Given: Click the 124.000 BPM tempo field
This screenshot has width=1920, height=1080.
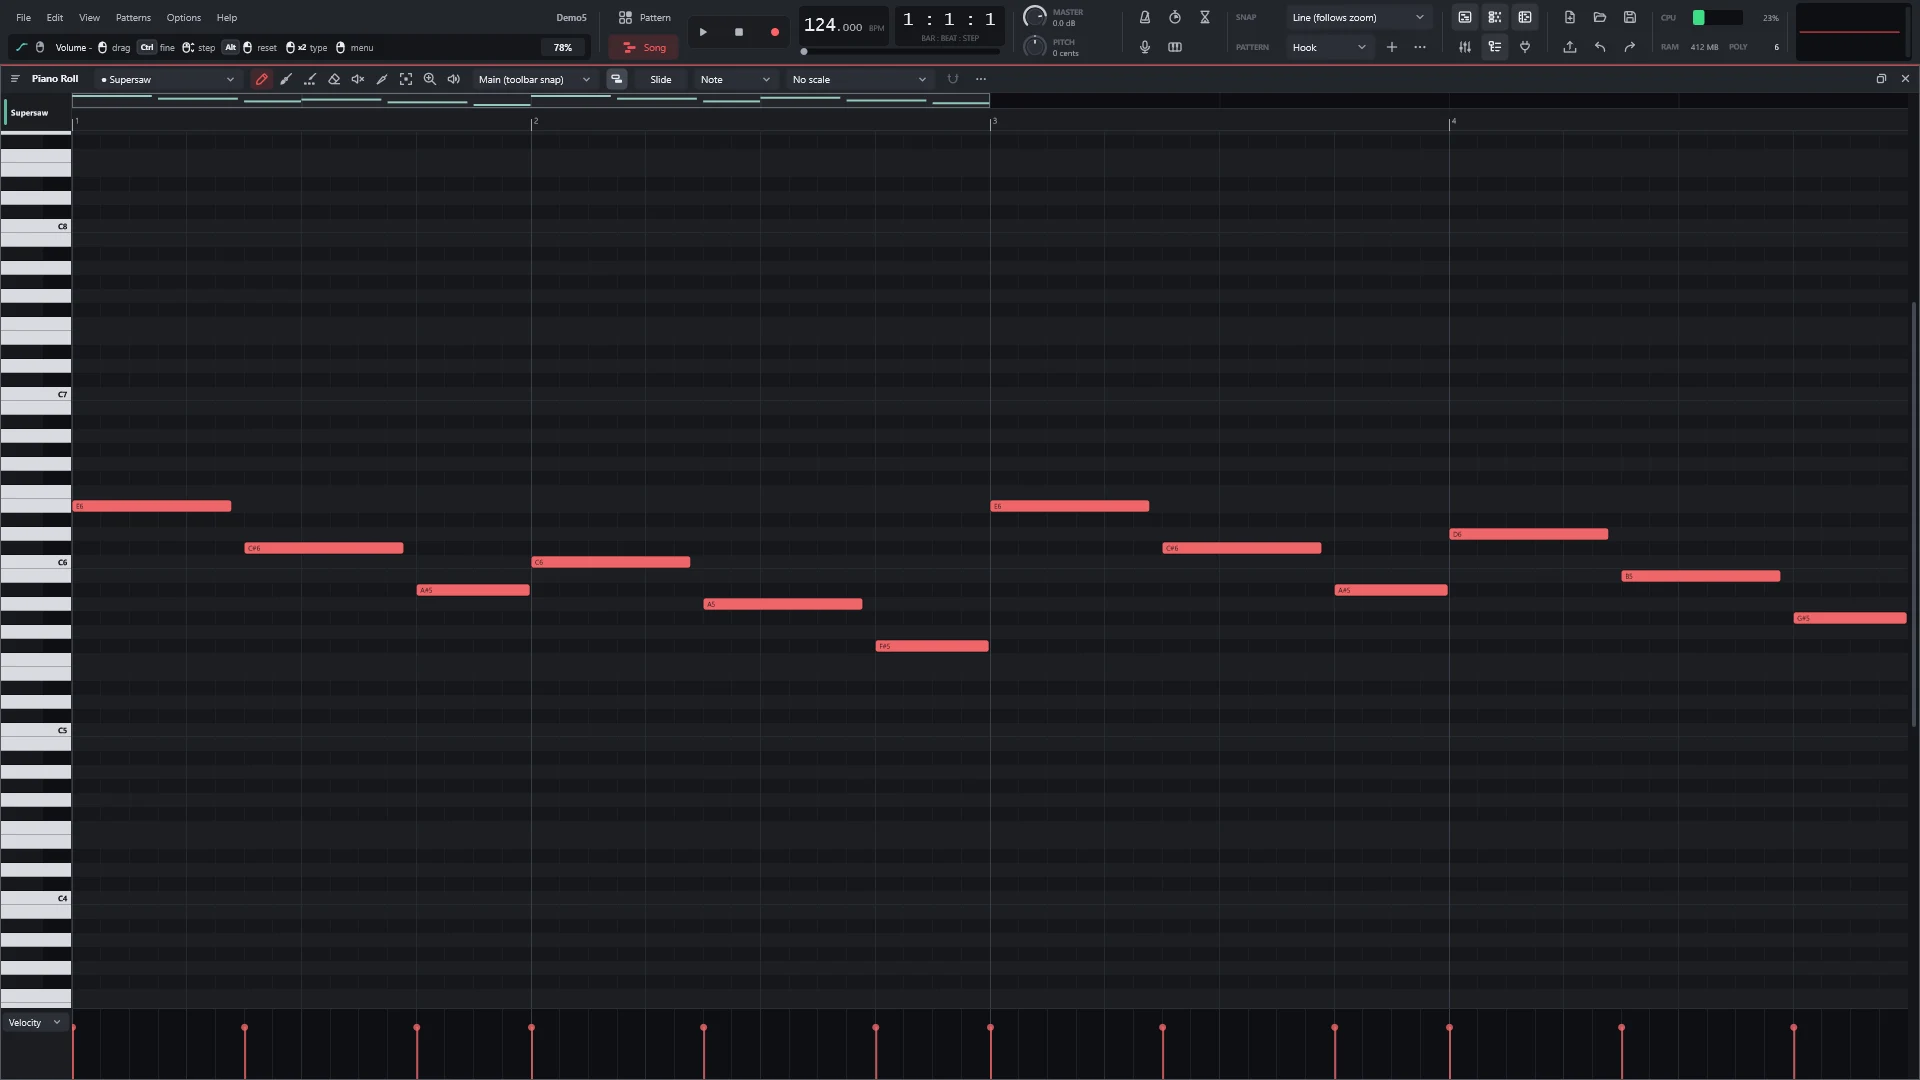Looking at the screenshot, I should pos(843,26).
